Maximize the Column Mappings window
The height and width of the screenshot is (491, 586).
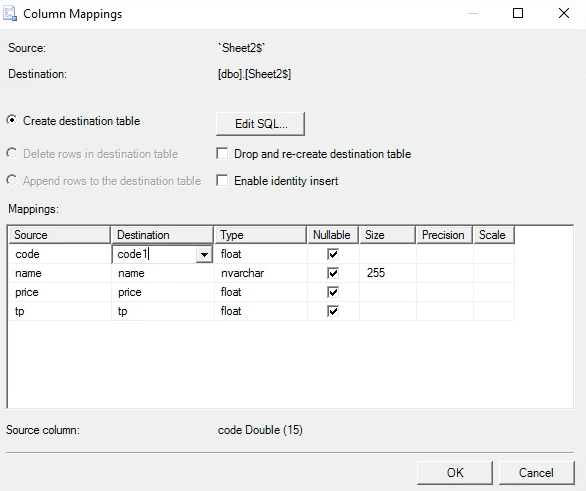[x=518, y=13]
